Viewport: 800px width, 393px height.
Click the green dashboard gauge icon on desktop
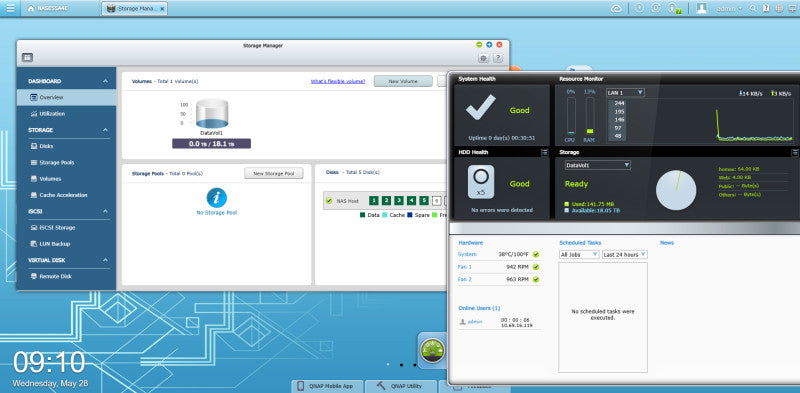tap(432, 350)
